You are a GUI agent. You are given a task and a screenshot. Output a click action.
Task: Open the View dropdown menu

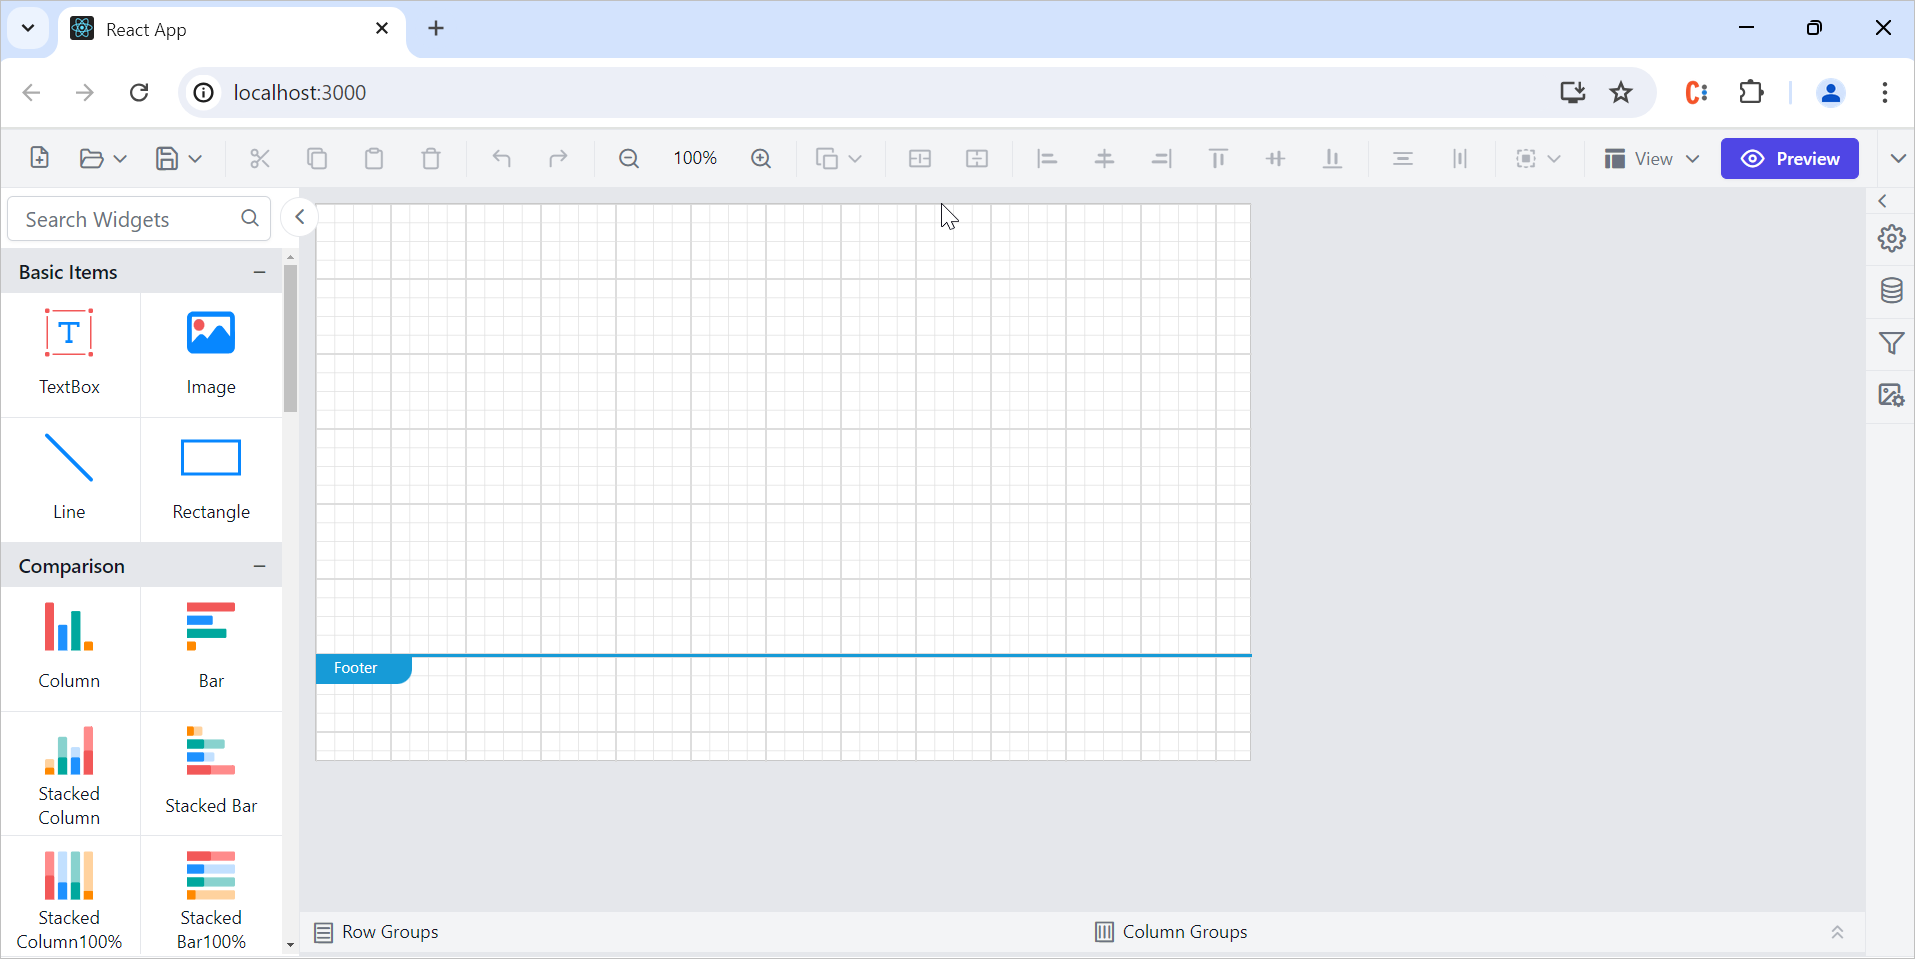tap(1651, 158)
